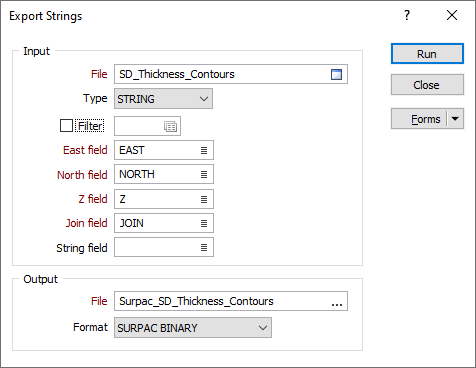This screenshot has height=368, width=476.
Task: Click the Forms button
Action: click(x=419, y=119)
